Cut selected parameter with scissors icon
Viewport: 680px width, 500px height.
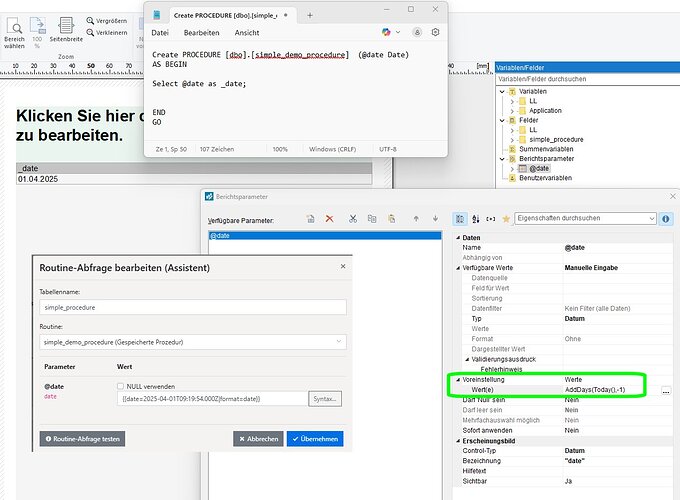[353, 219]
